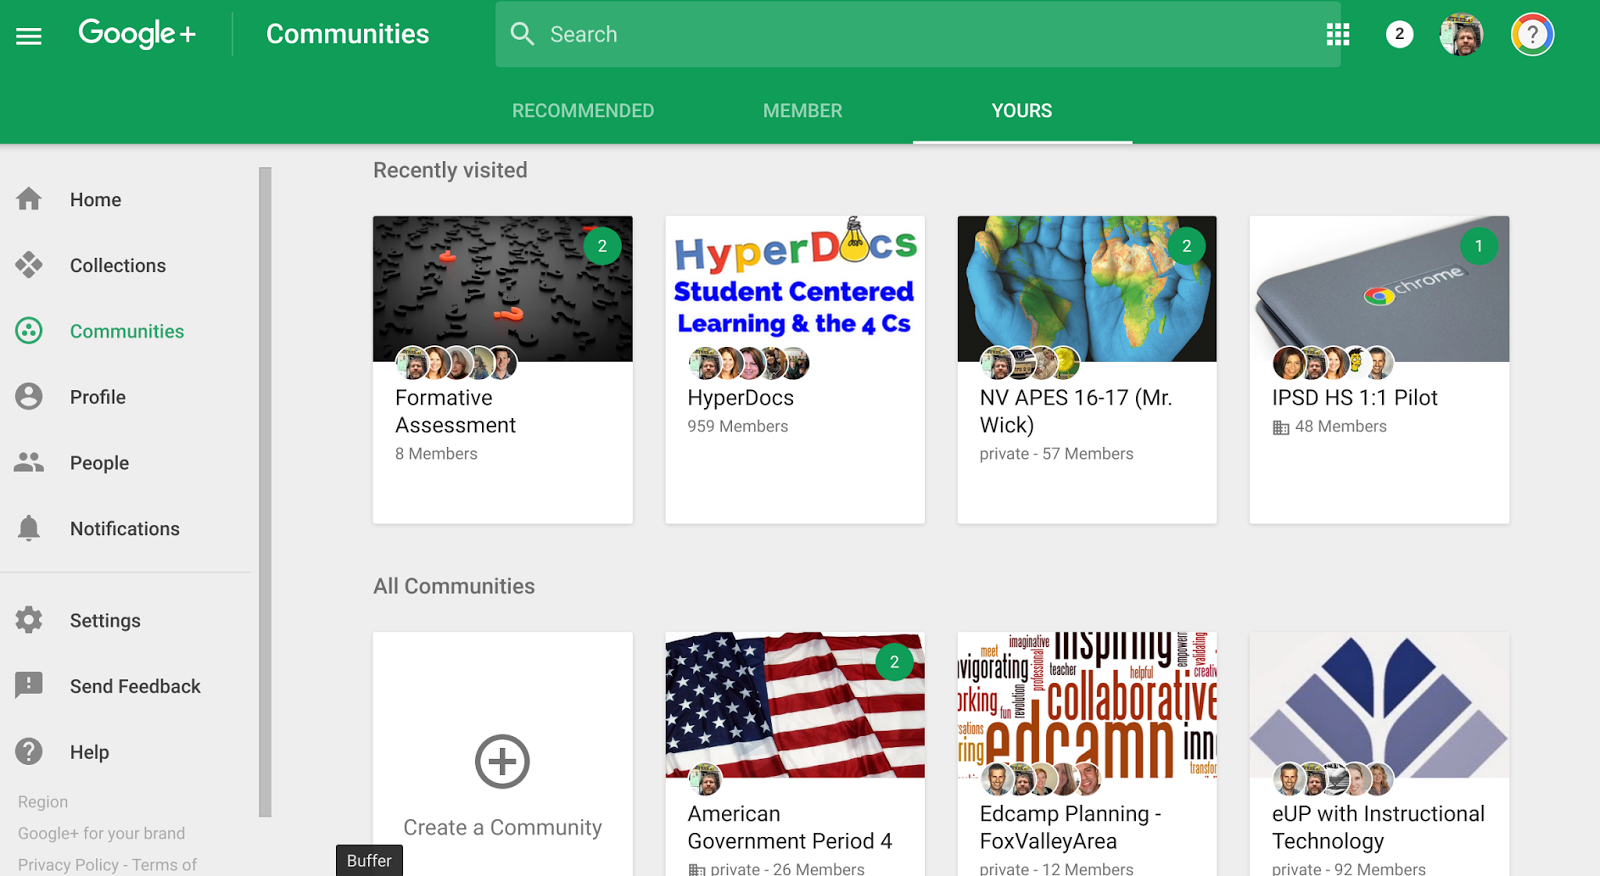Open the HyperDocs community title

click(741, 398)
